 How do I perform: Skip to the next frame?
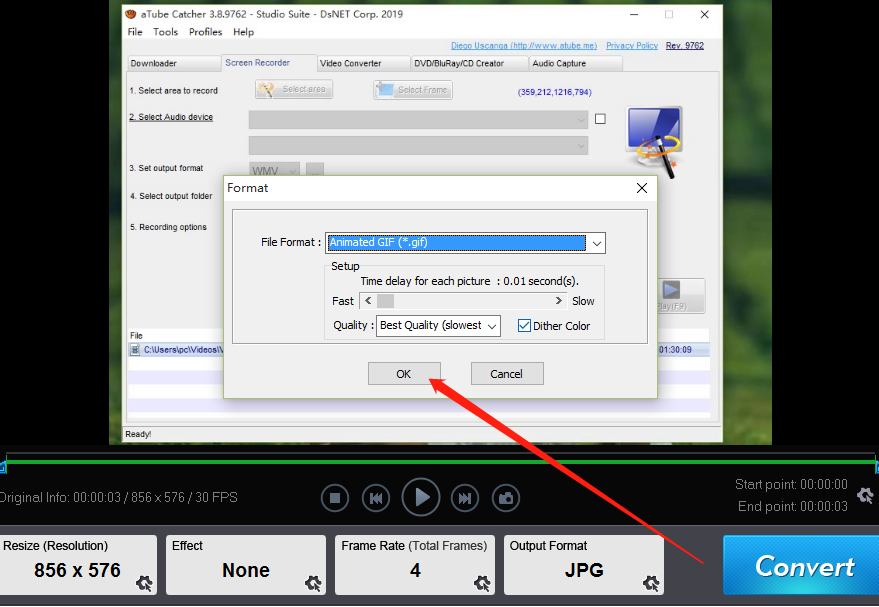coord(465,498)
